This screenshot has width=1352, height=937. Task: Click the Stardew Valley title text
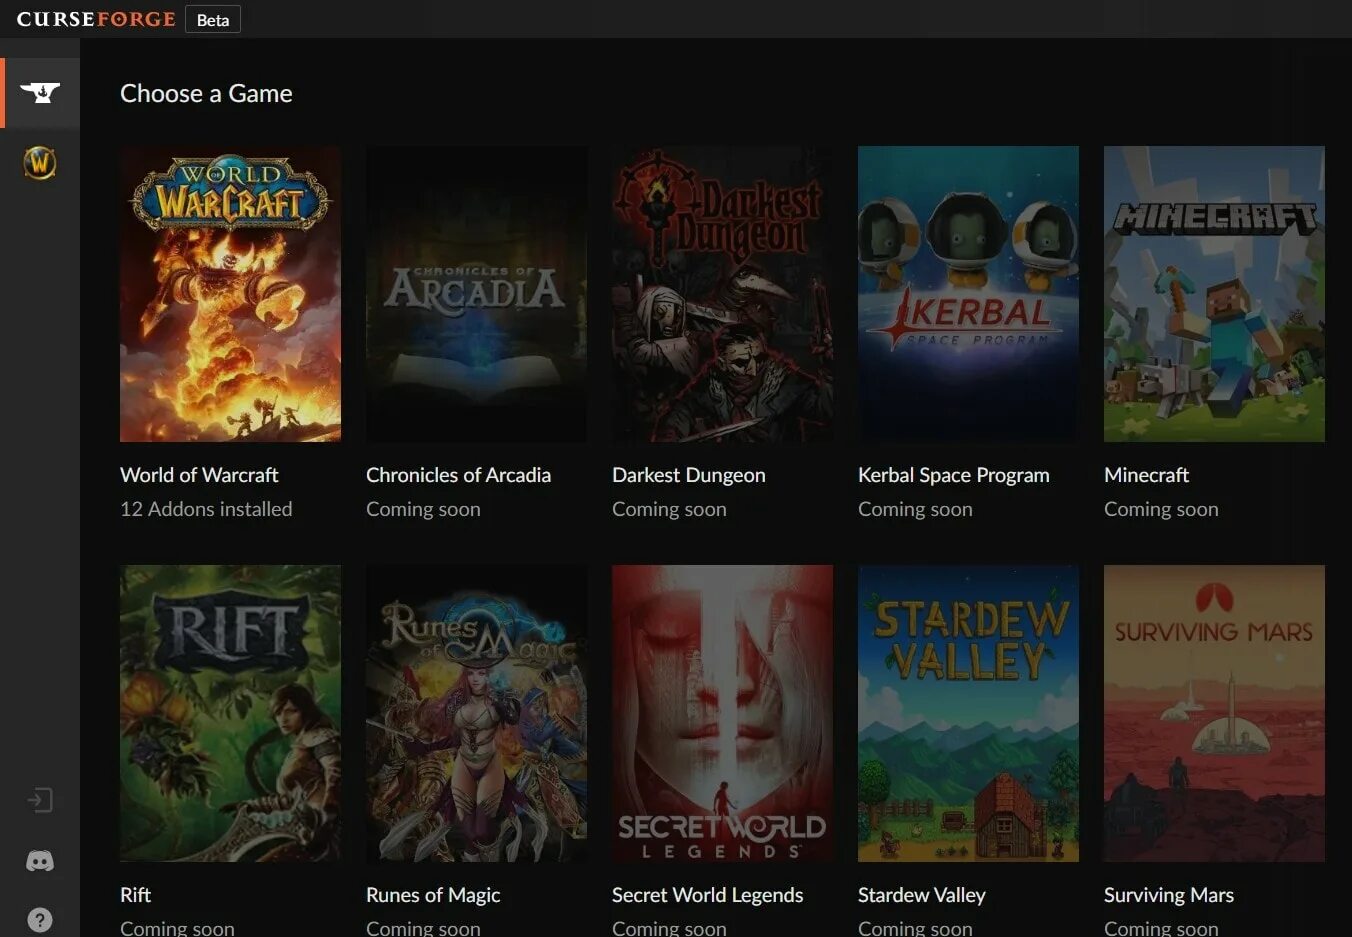pos(922,895)
